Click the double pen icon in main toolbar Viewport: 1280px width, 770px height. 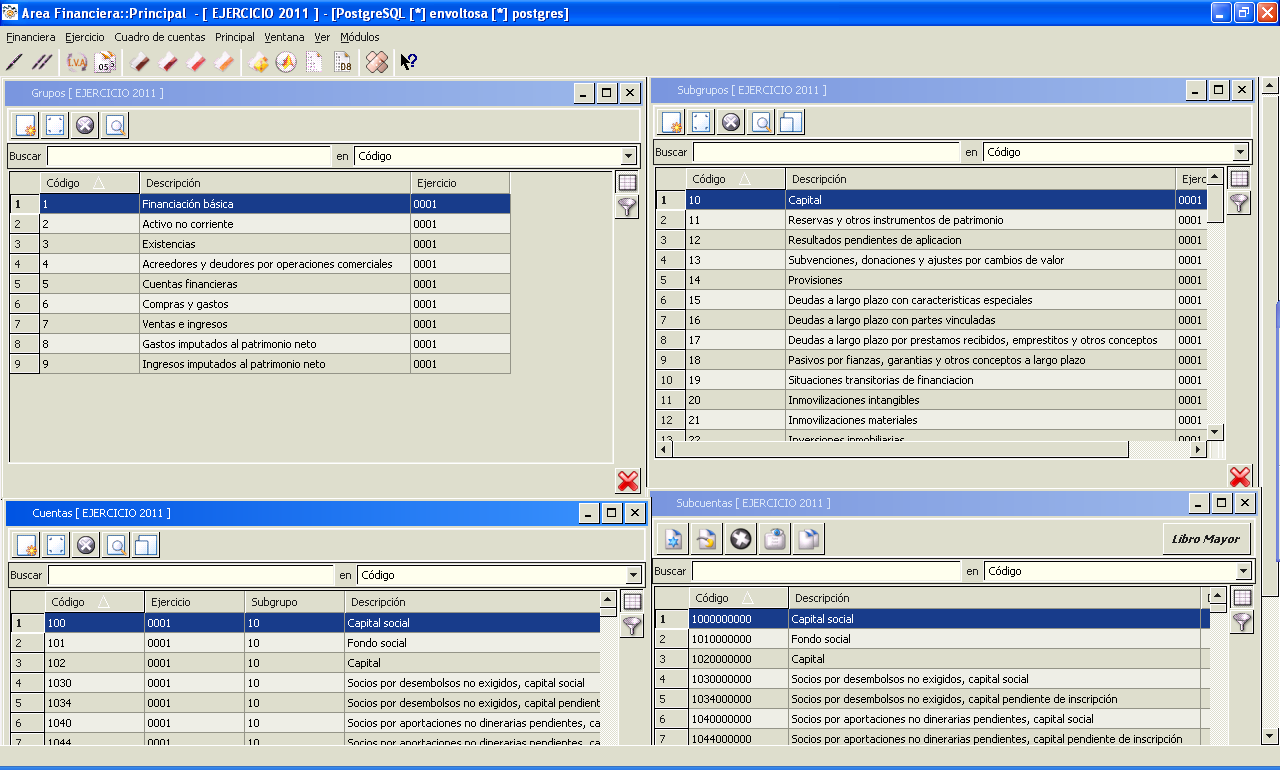41,62
